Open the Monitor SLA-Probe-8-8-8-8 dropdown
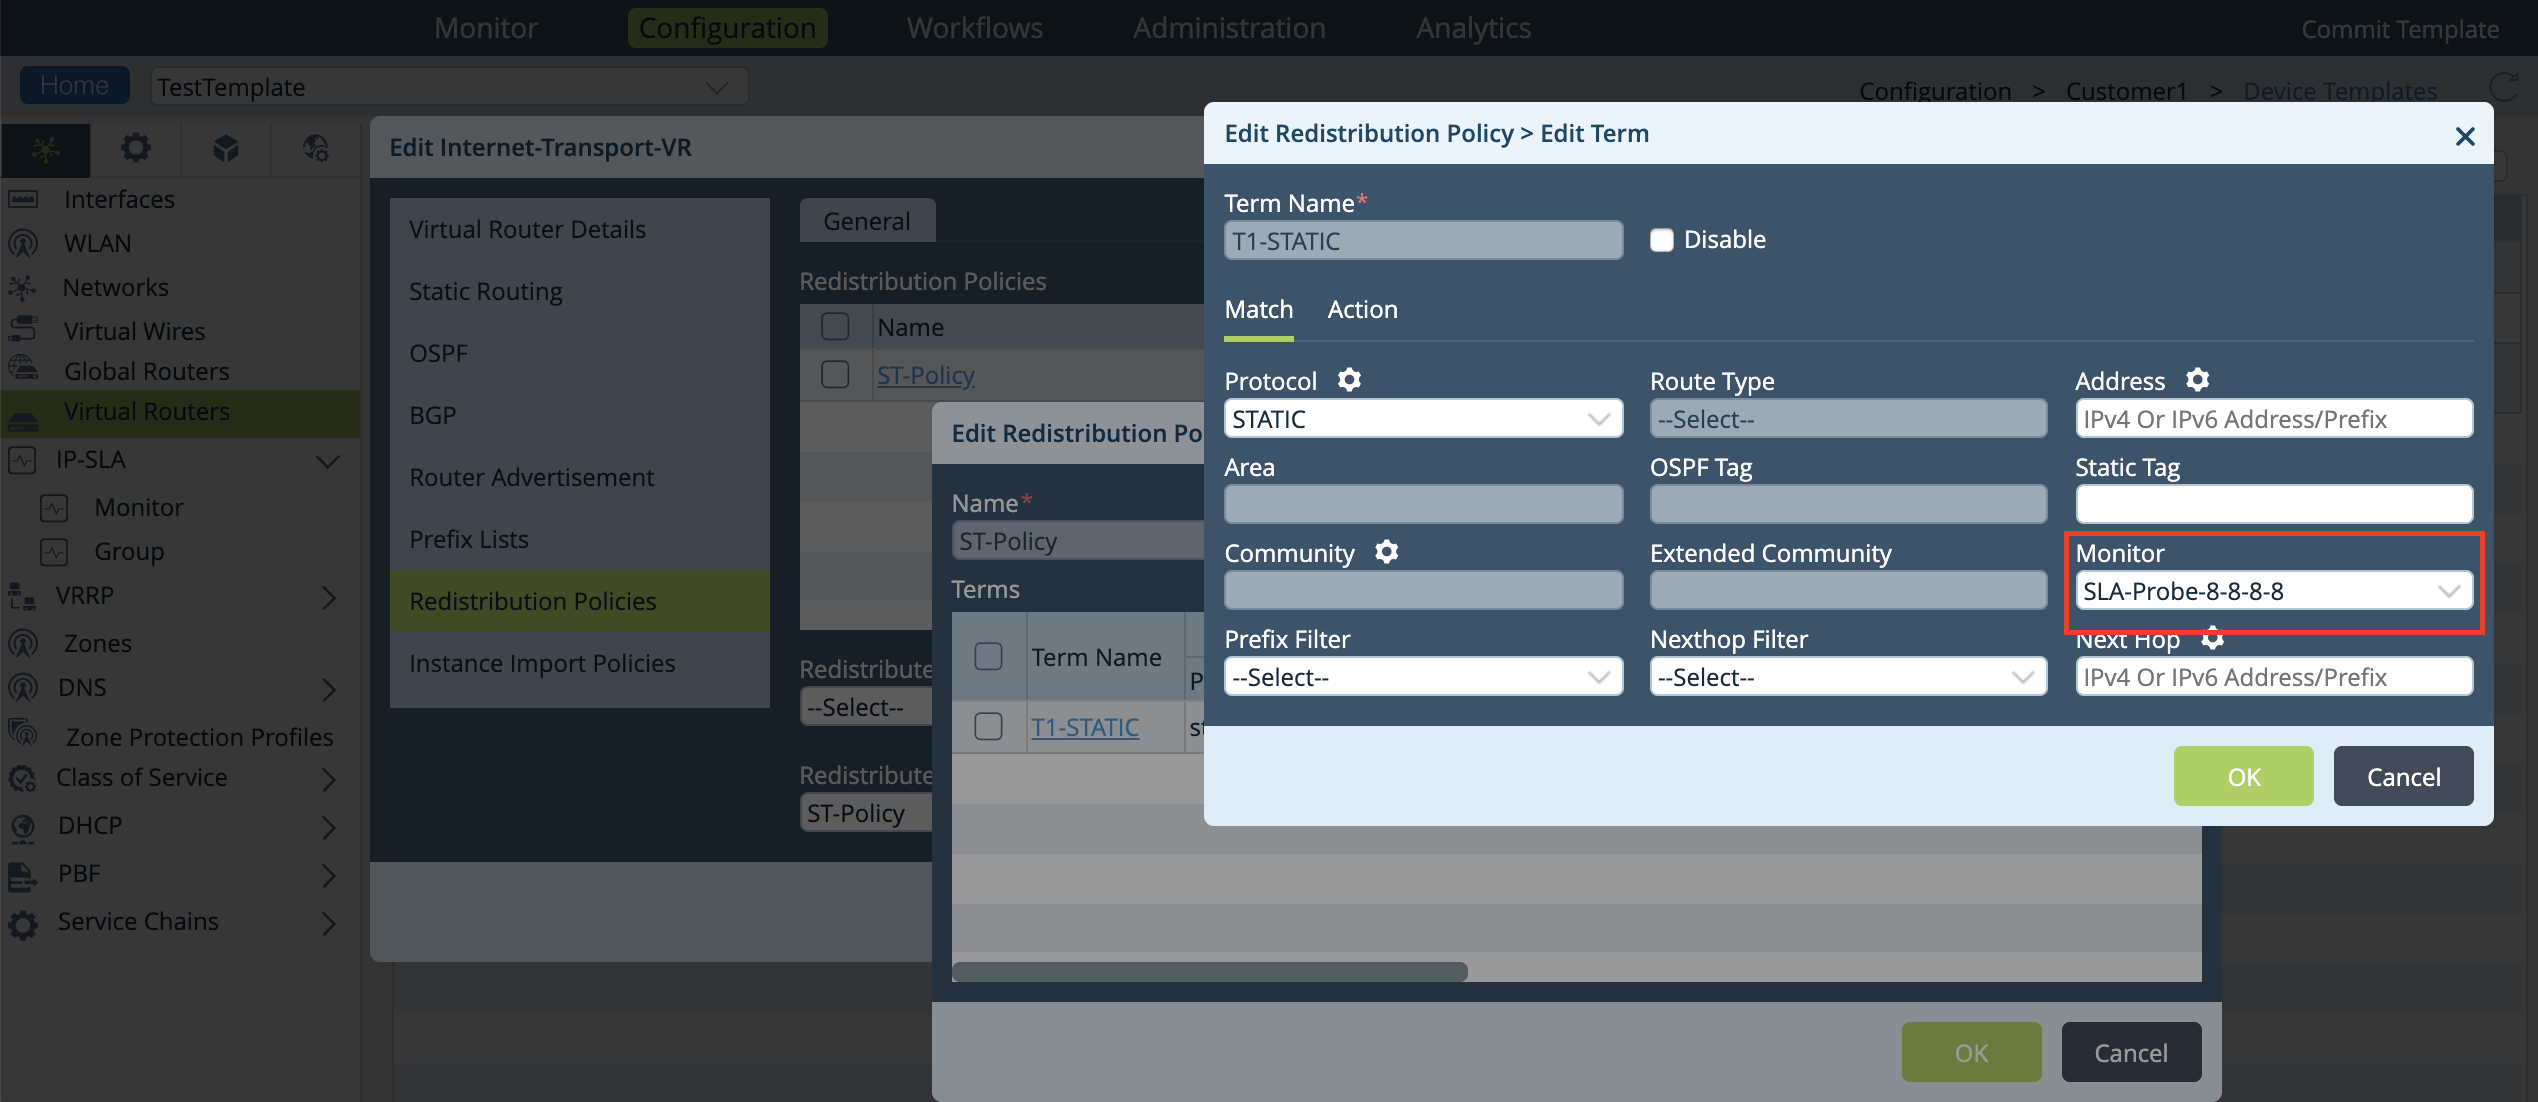This screenshot has width=2538, height=1102. click(2272, 591)
